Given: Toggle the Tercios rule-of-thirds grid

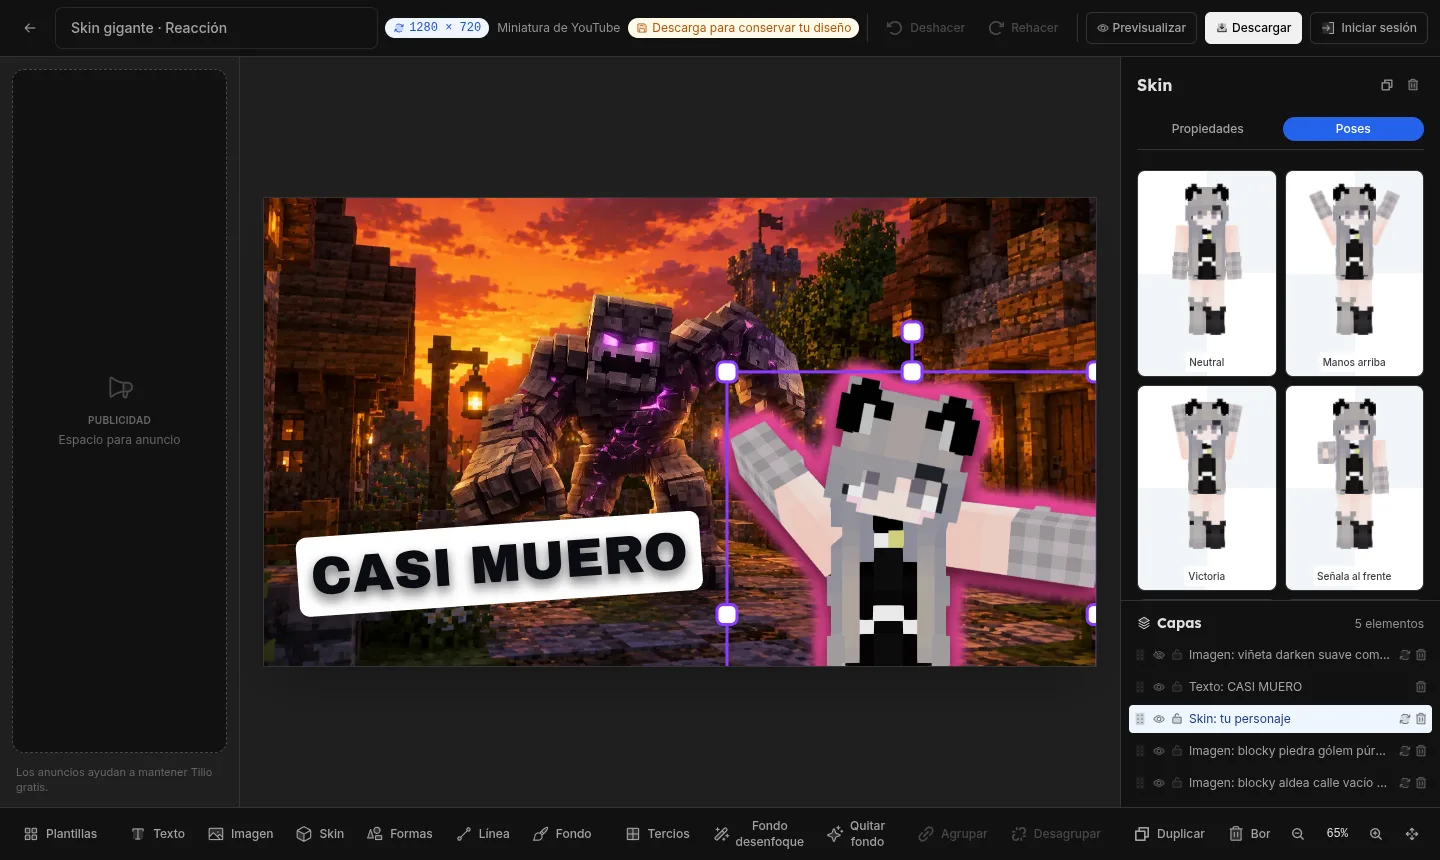Looking at the screenshot, I should [x=658, y=834].
